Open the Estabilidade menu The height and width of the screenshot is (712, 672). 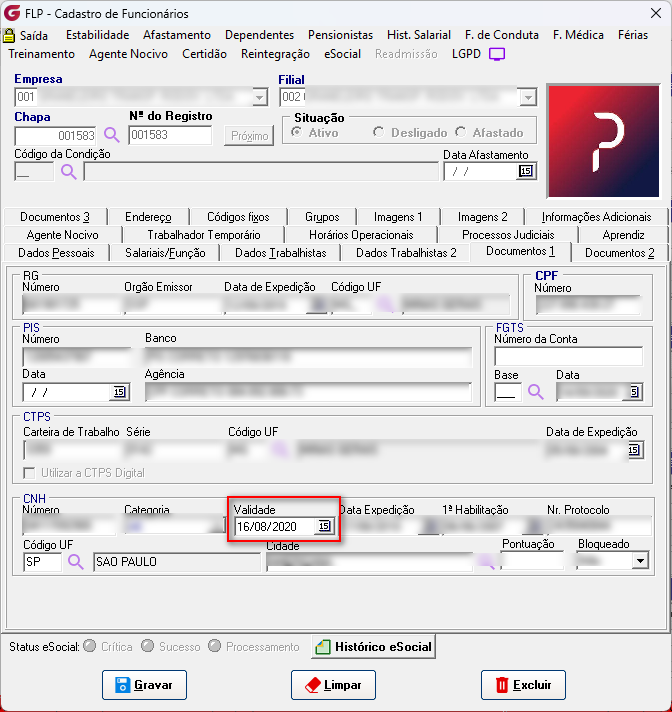(x=97, y=35)
